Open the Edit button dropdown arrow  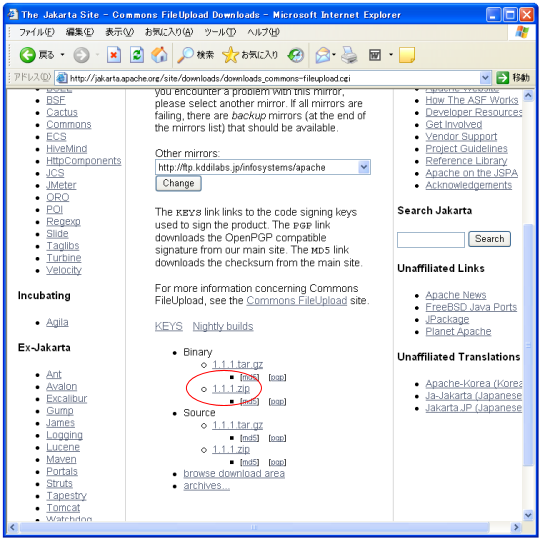coord(391,54)
